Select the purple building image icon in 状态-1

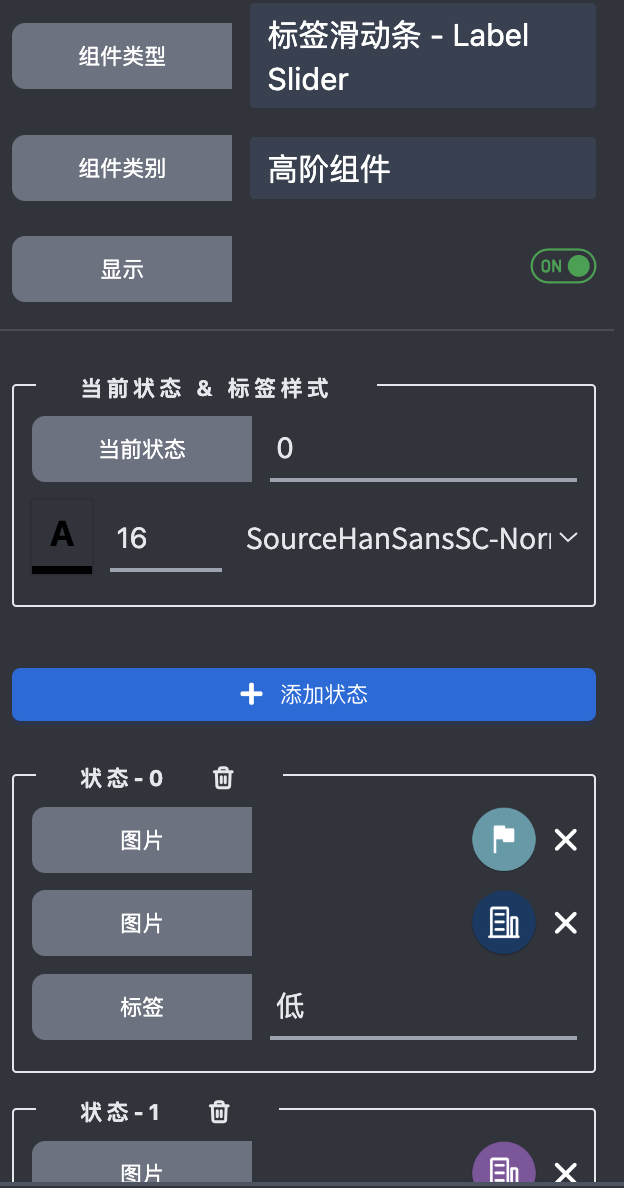[503, 1166]
